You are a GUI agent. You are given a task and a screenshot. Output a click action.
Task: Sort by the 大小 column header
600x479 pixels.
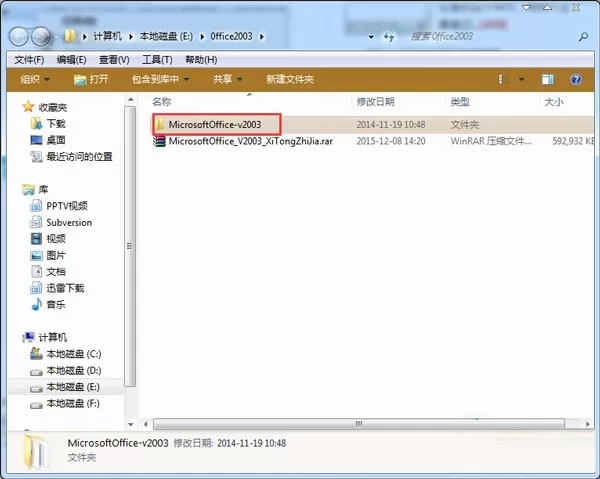click(x=554, y=102)
